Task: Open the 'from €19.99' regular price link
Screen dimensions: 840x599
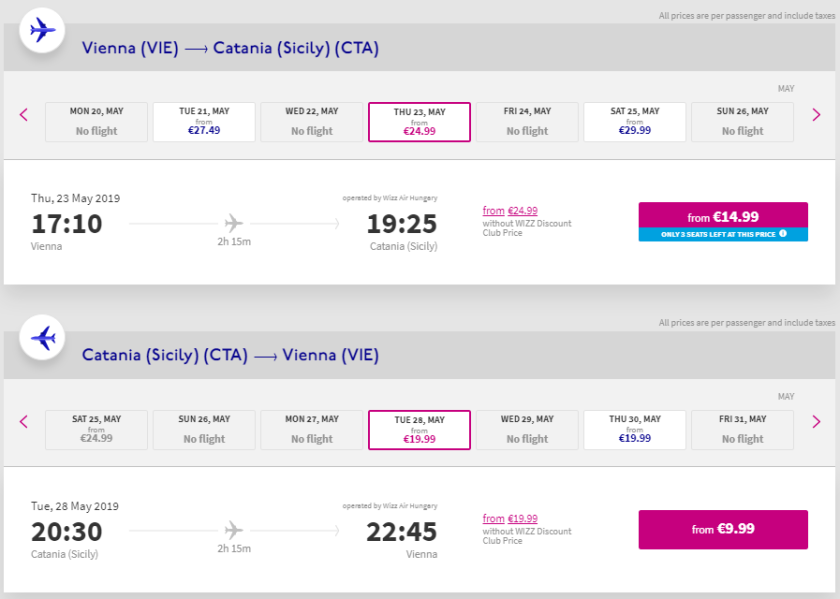Action: [x=510, y=519]
